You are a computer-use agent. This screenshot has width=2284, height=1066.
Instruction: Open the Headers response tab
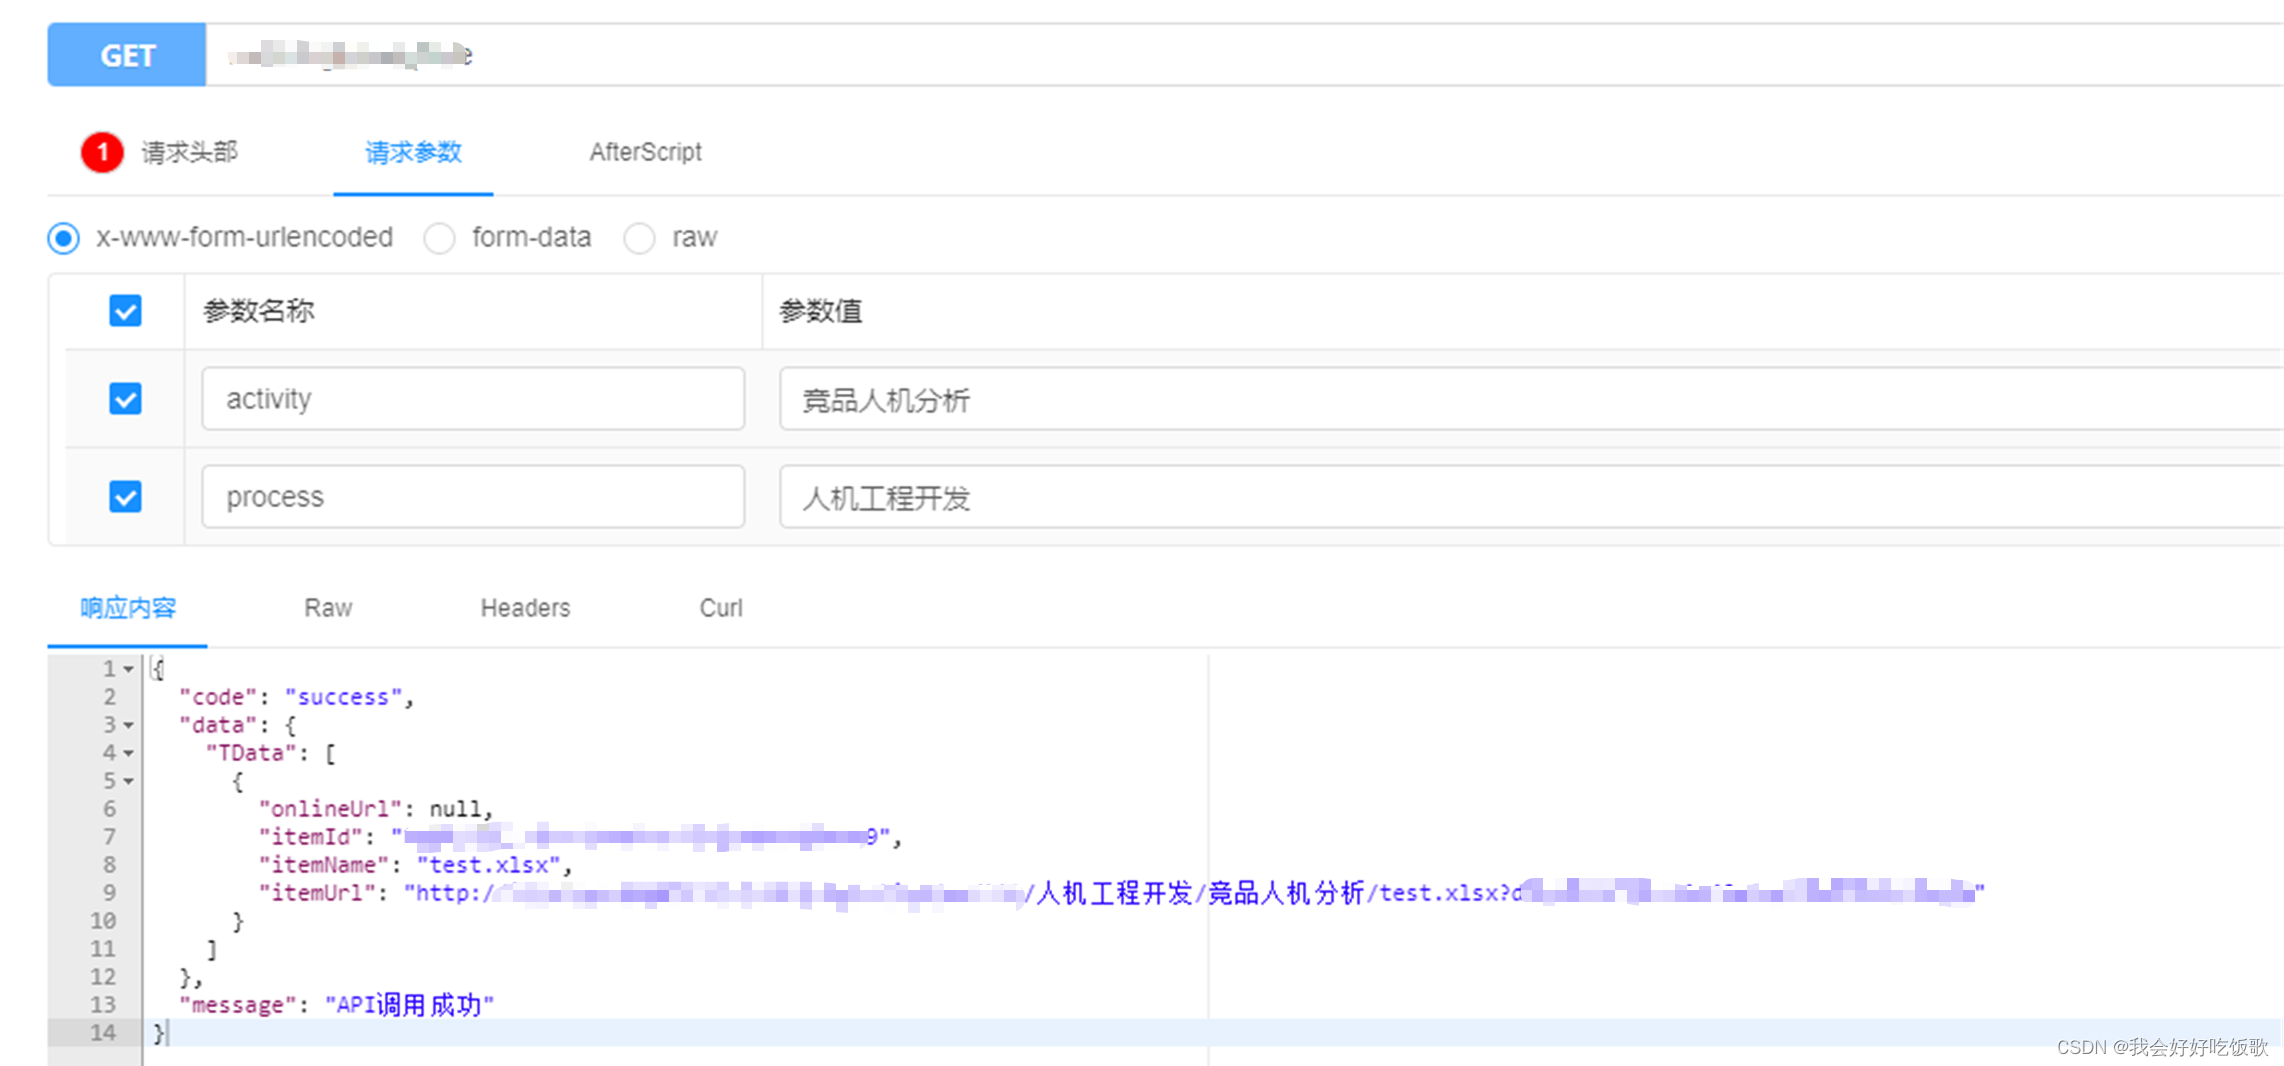click(524, 608)
